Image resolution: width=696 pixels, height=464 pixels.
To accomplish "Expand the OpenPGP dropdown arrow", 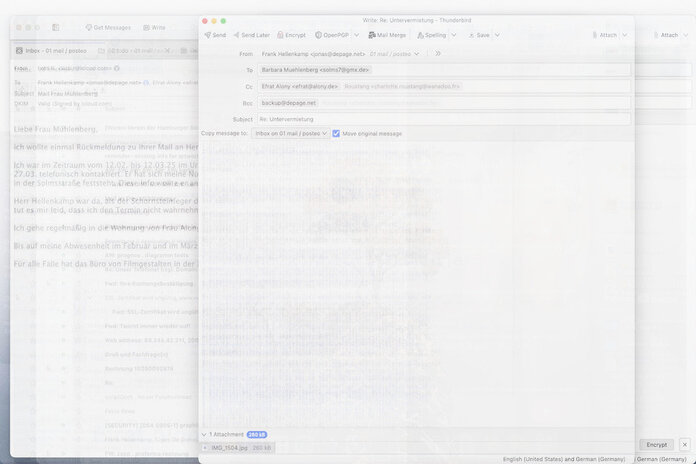I will click(x=356, y=35).
